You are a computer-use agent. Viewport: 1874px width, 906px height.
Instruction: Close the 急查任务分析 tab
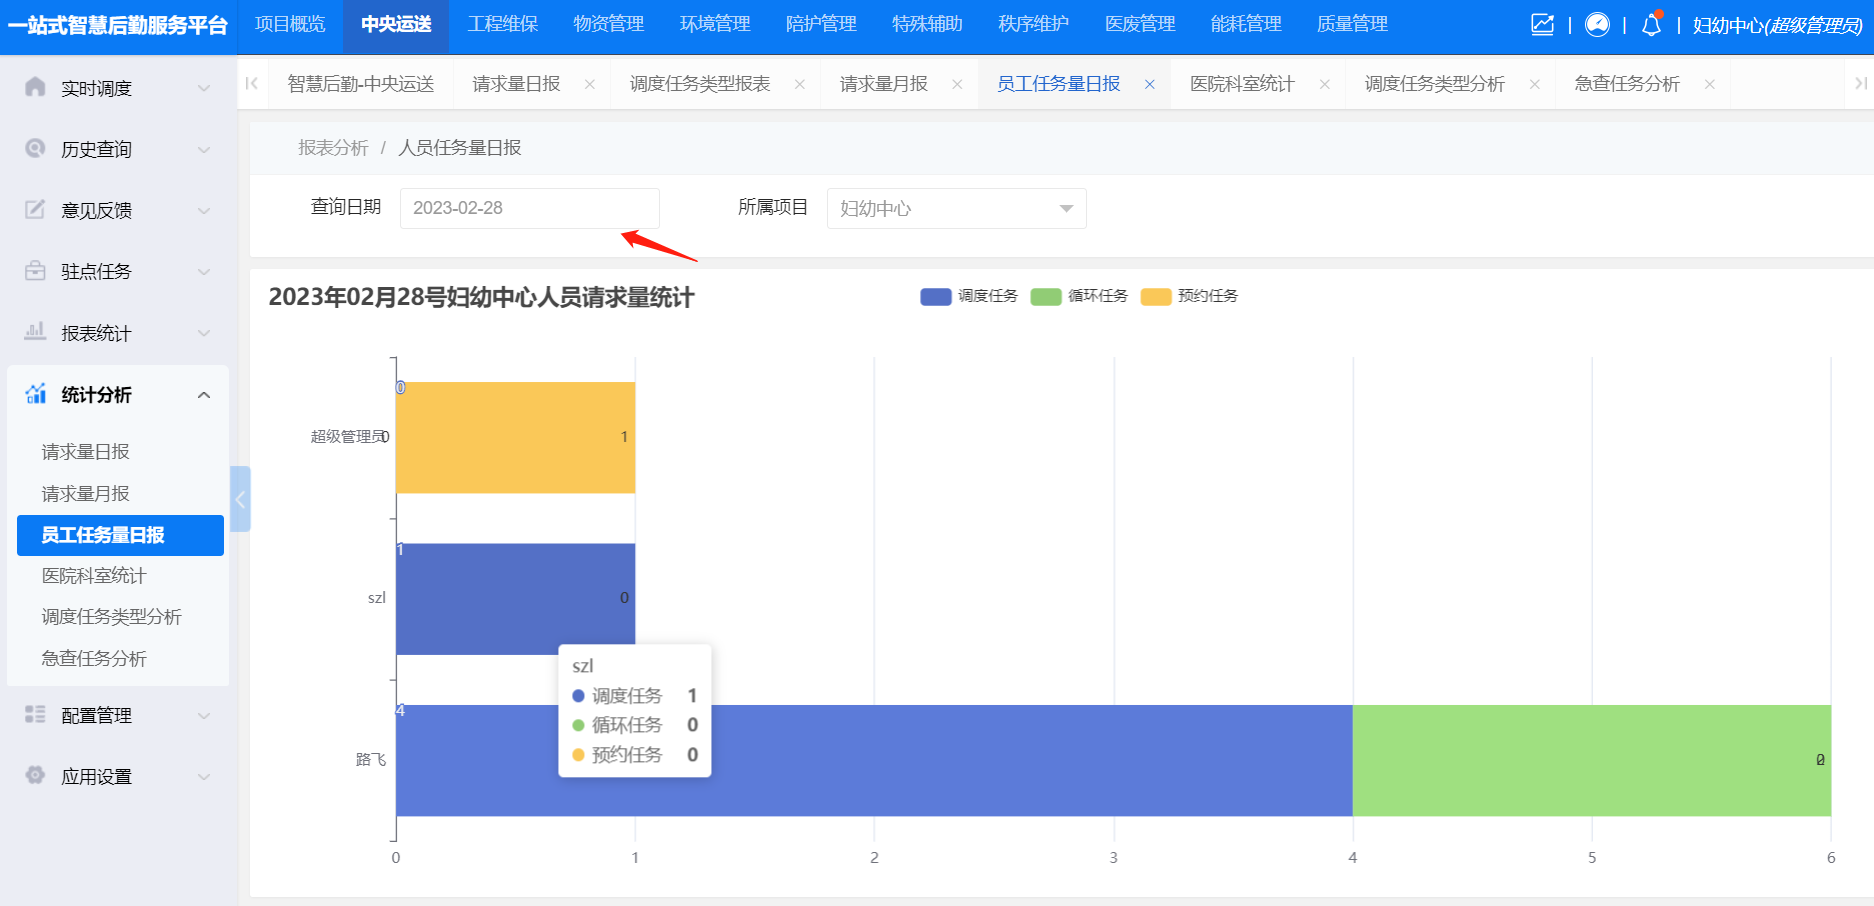point(1710,84)
